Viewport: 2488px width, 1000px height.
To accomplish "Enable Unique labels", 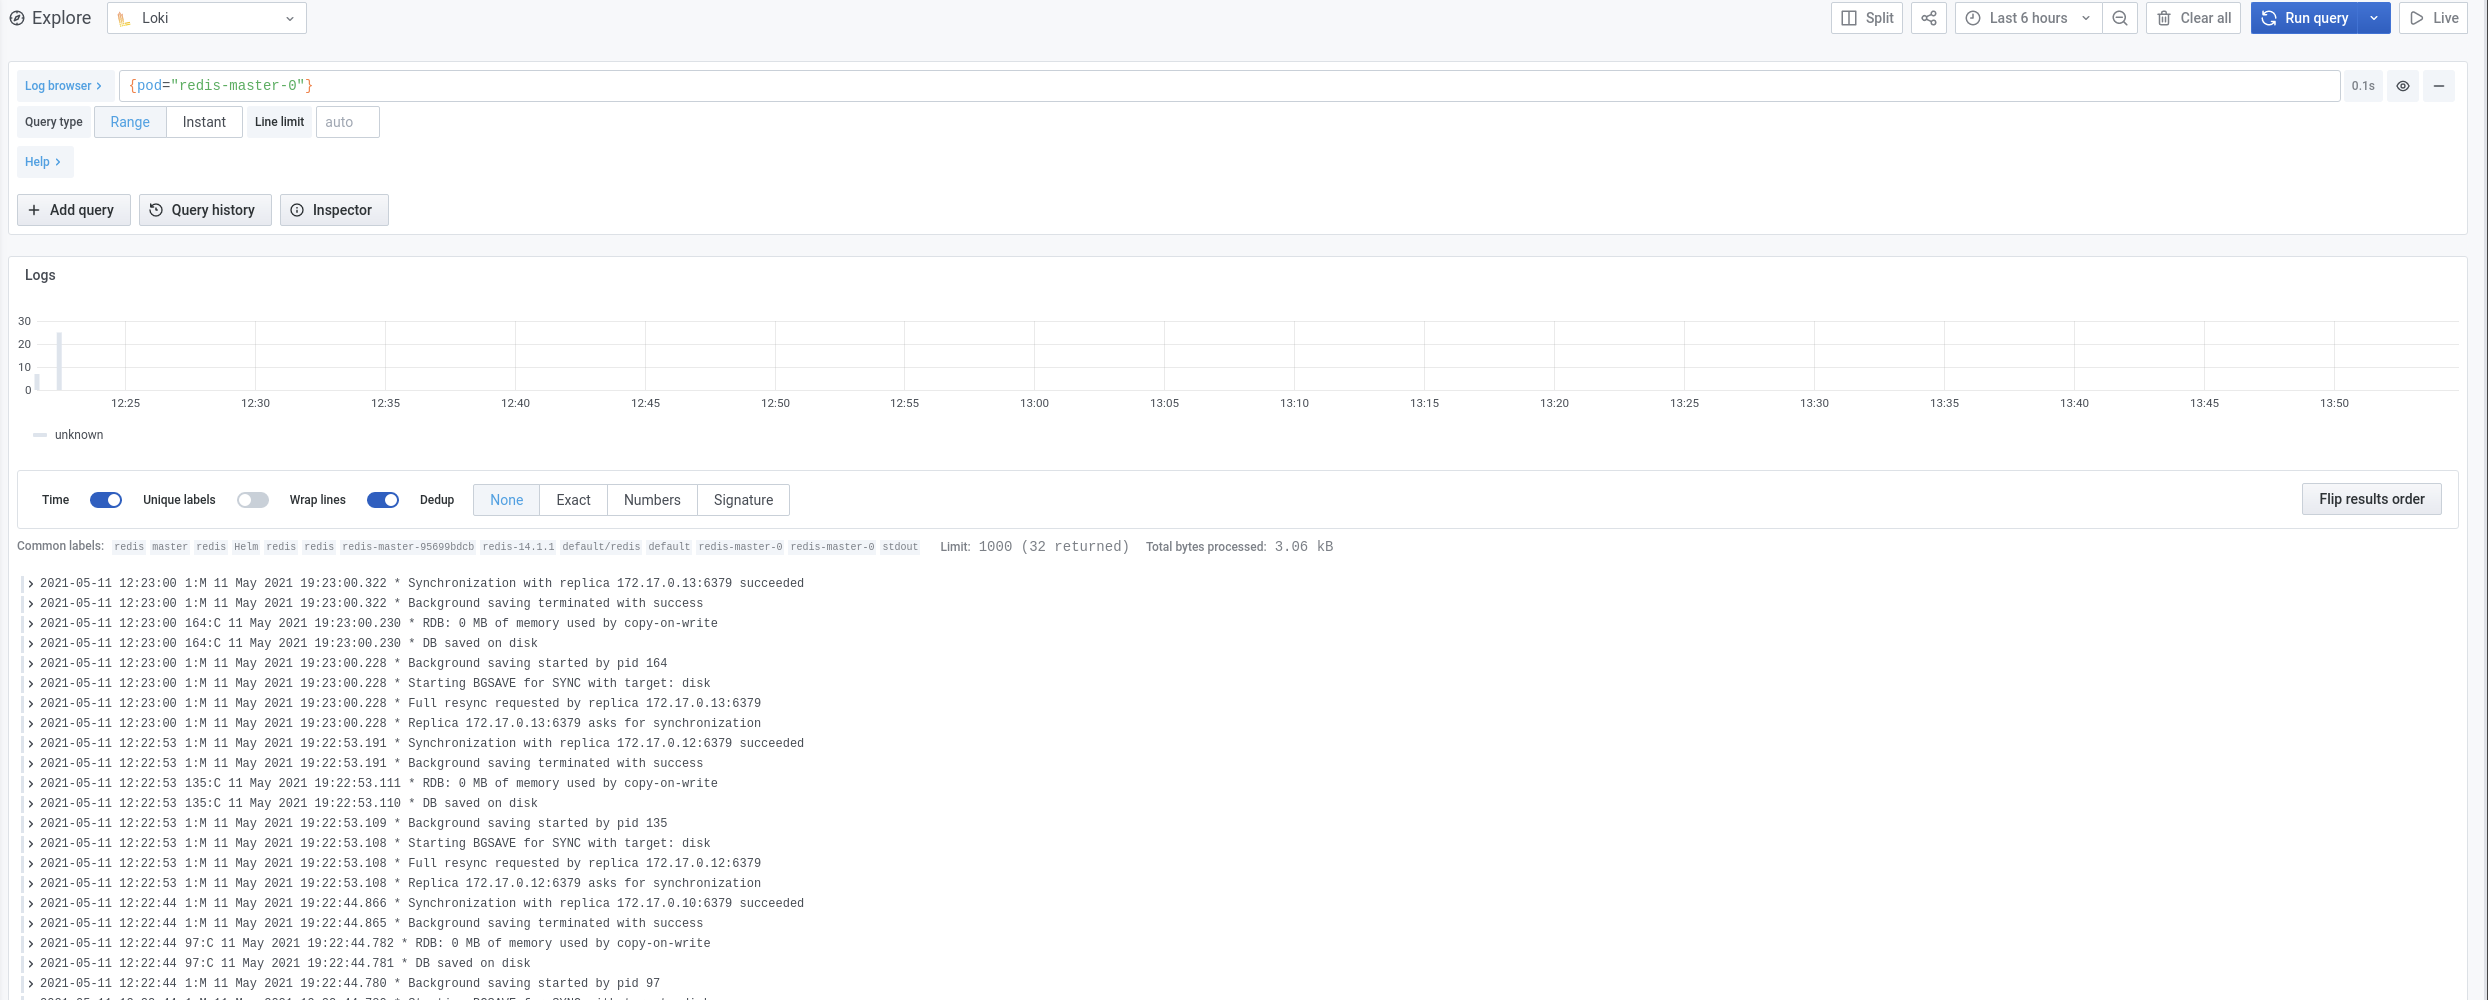I will click(x=253, y=499).
